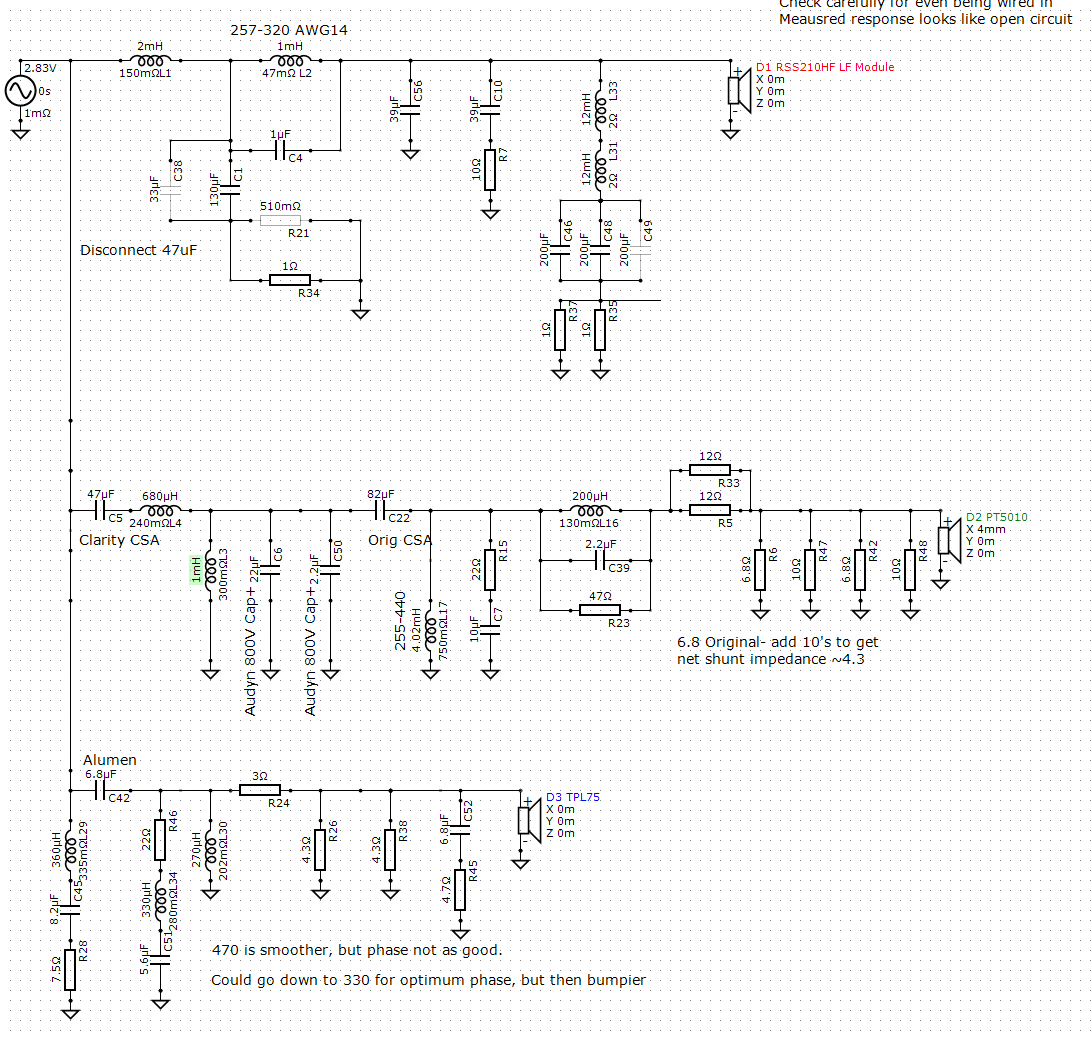The width and height of the screenshot is (1092, 1038).
Task: Select the greyed-out capacitor C49
Action: coord(641,249)
